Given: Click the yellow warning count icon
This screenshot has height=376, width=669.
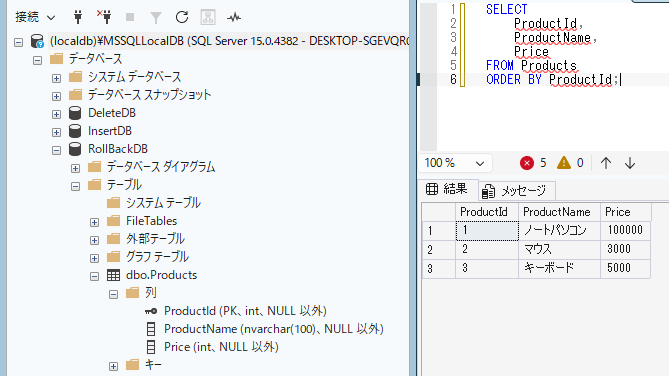Looking at the screenshot, I should [x=564, y=163].
